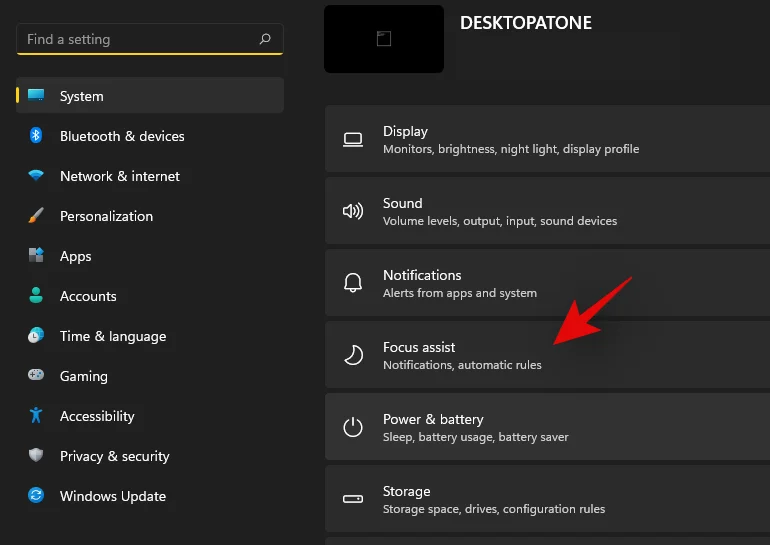Viewport: 770px width, 545px height.
Task: Click the Find a setting search box
Action: click(x=150, y=39)
